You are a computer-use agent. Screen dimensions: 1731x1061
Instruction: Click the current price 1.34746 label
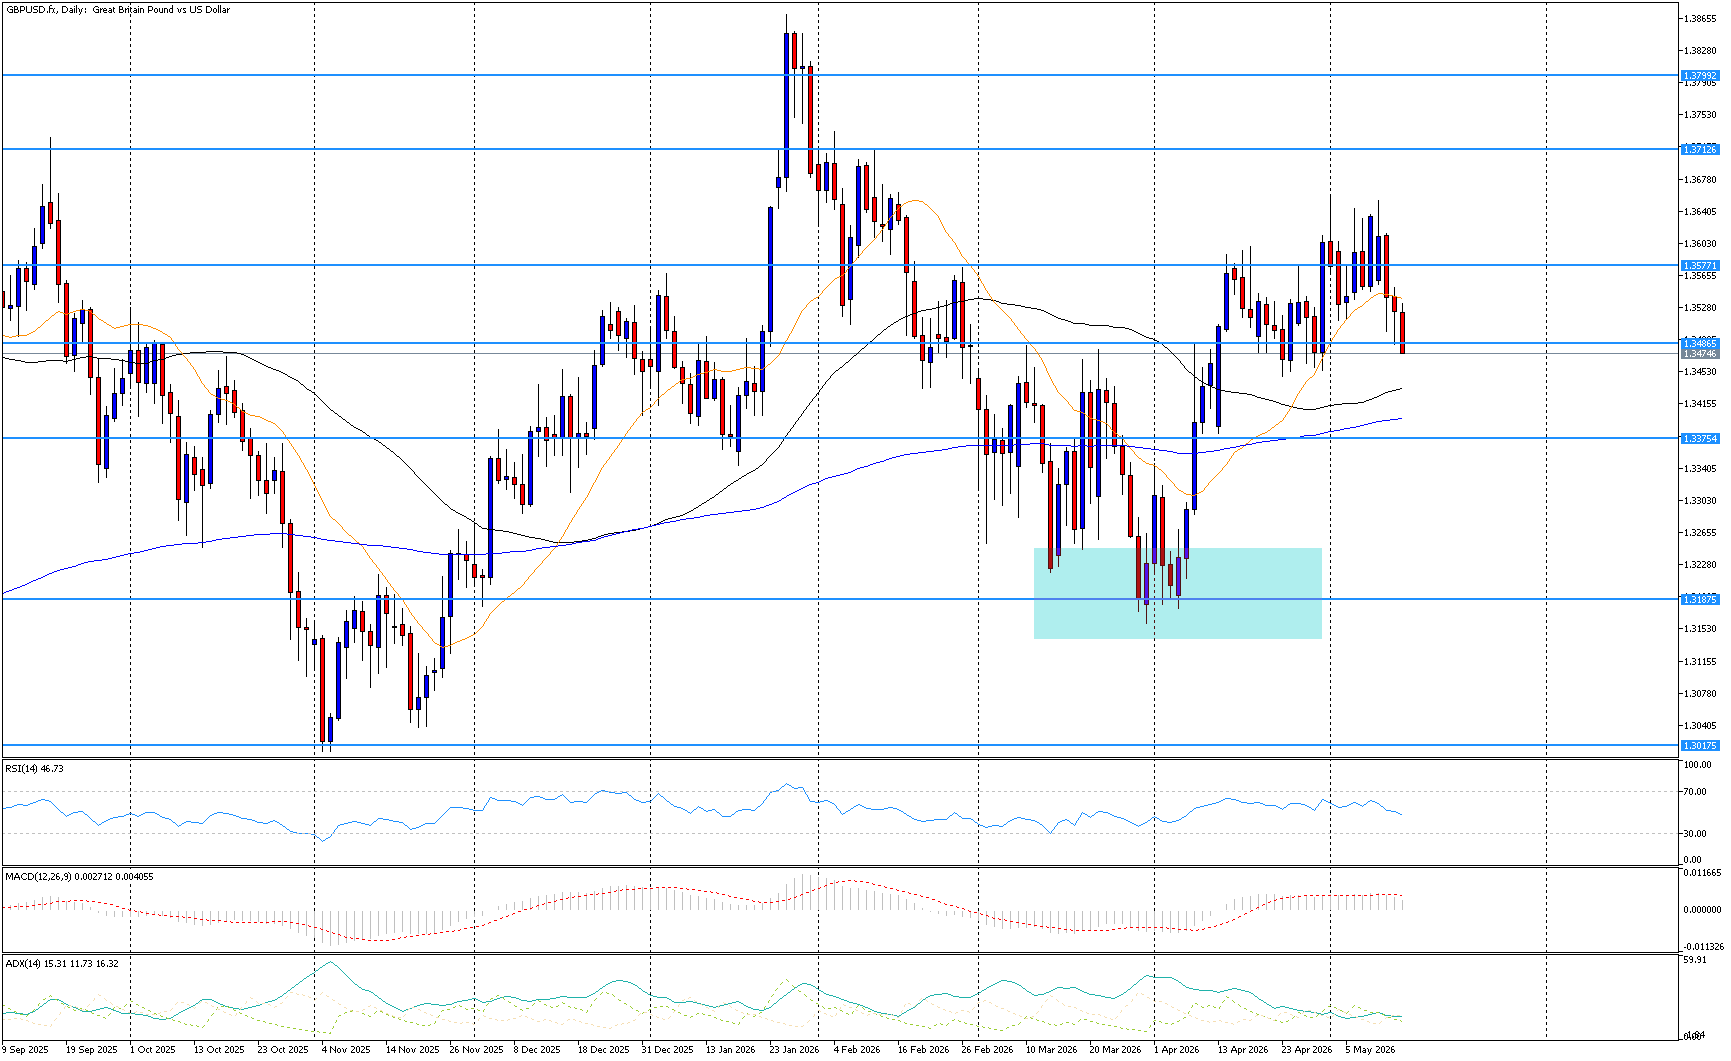(1699, 354)
